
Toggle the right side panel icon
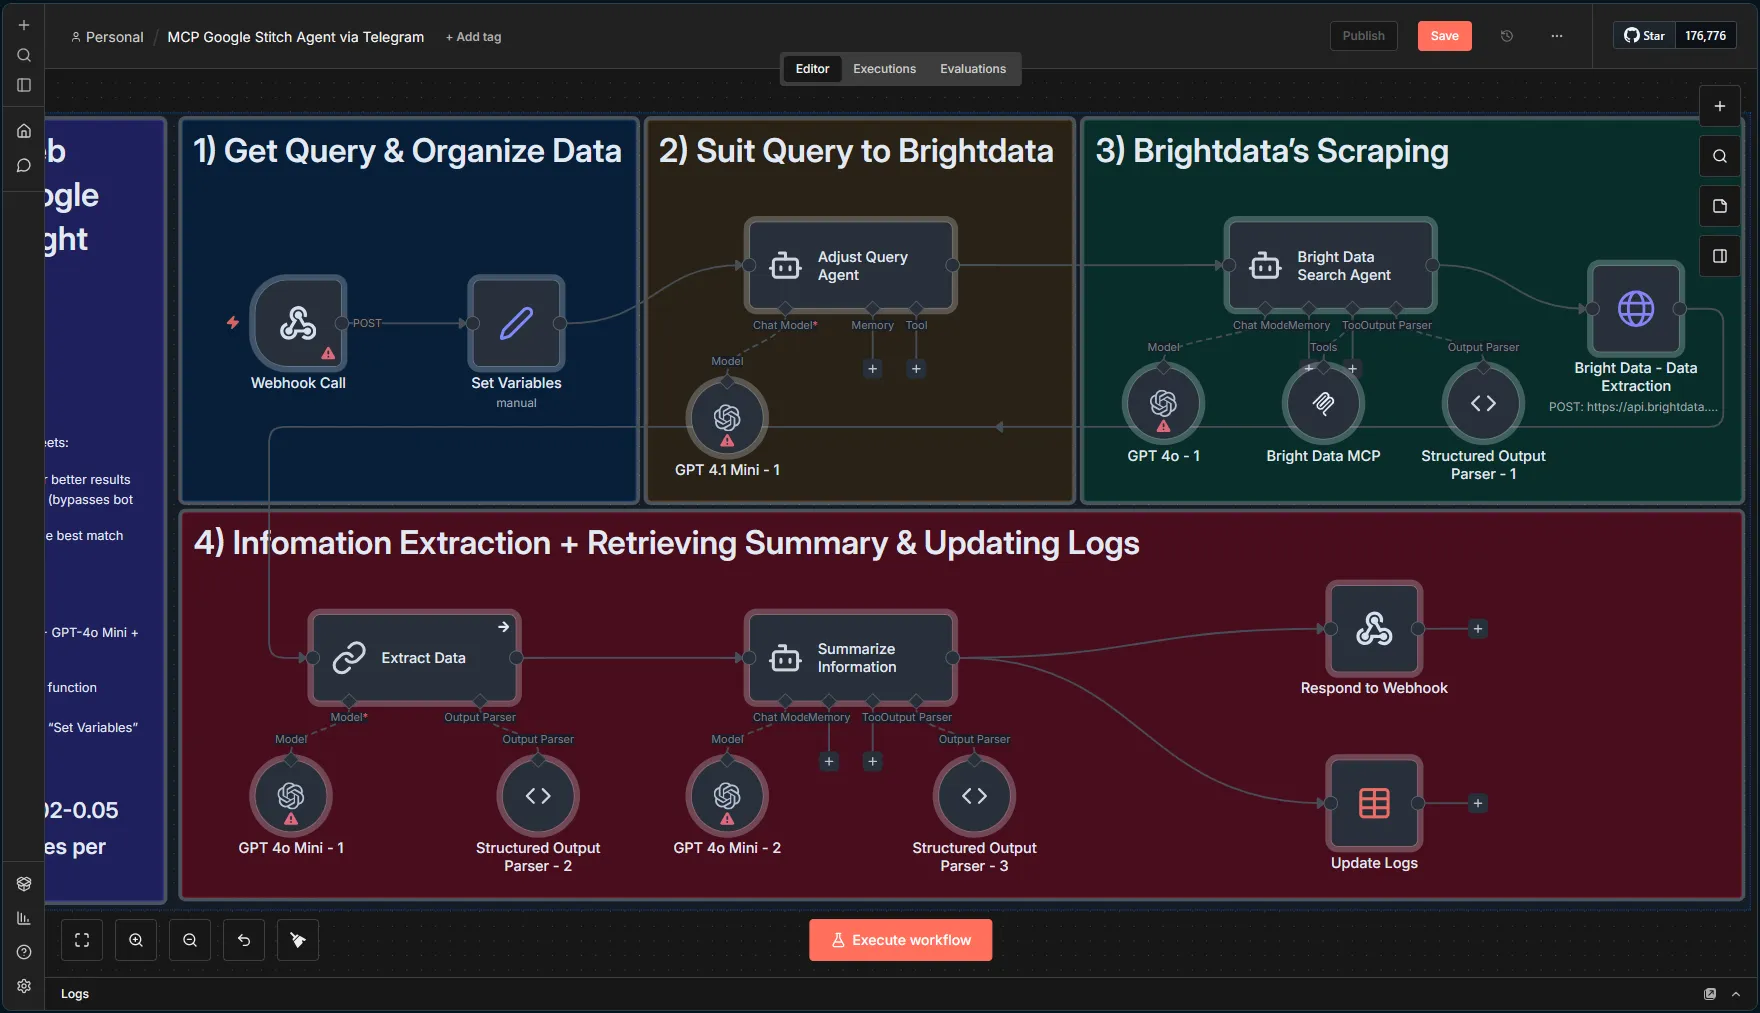[x=1720, y=256]
